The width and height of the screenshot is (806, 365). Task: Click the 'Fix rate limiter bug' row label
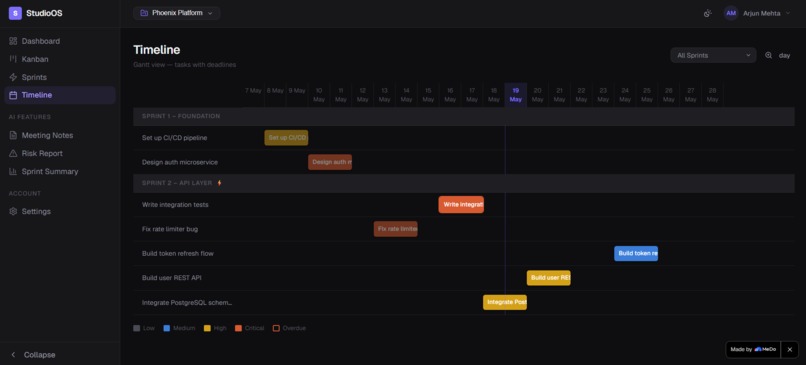[x=170, y=229]
